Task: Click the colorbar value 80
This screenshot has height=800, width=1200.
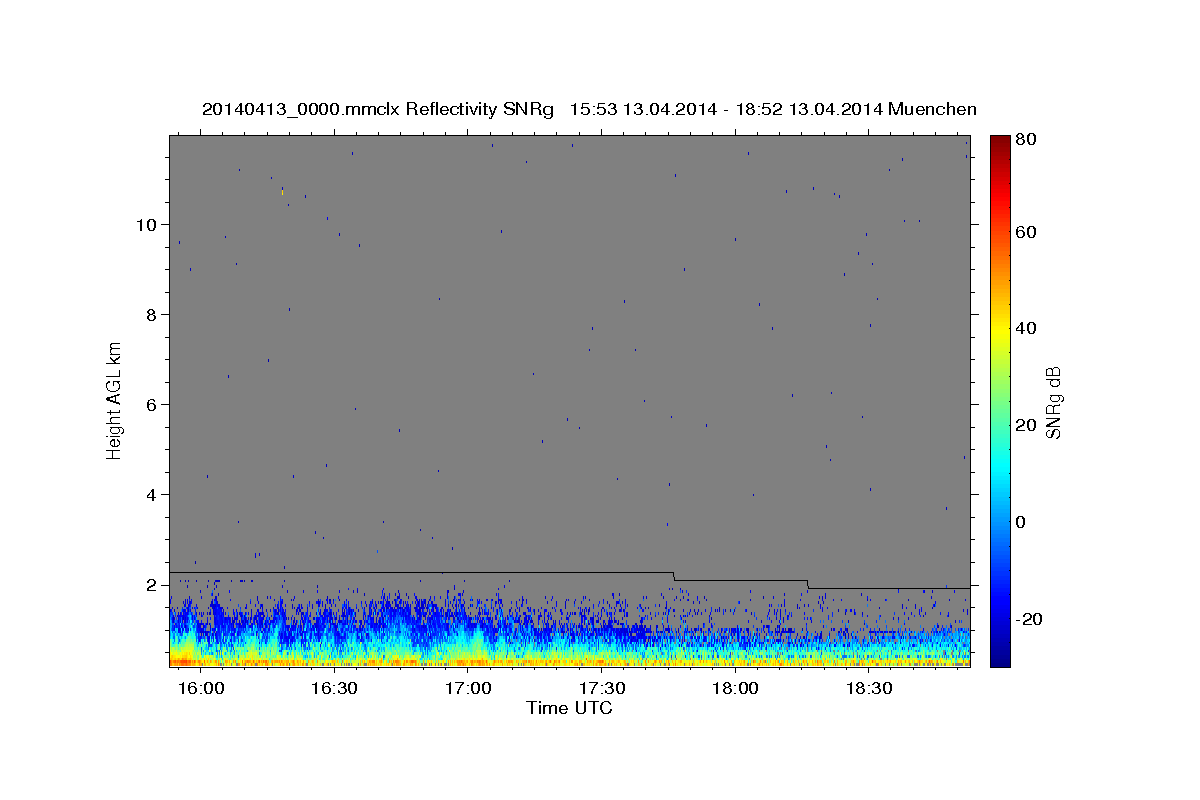Action: pos(1026,141)
